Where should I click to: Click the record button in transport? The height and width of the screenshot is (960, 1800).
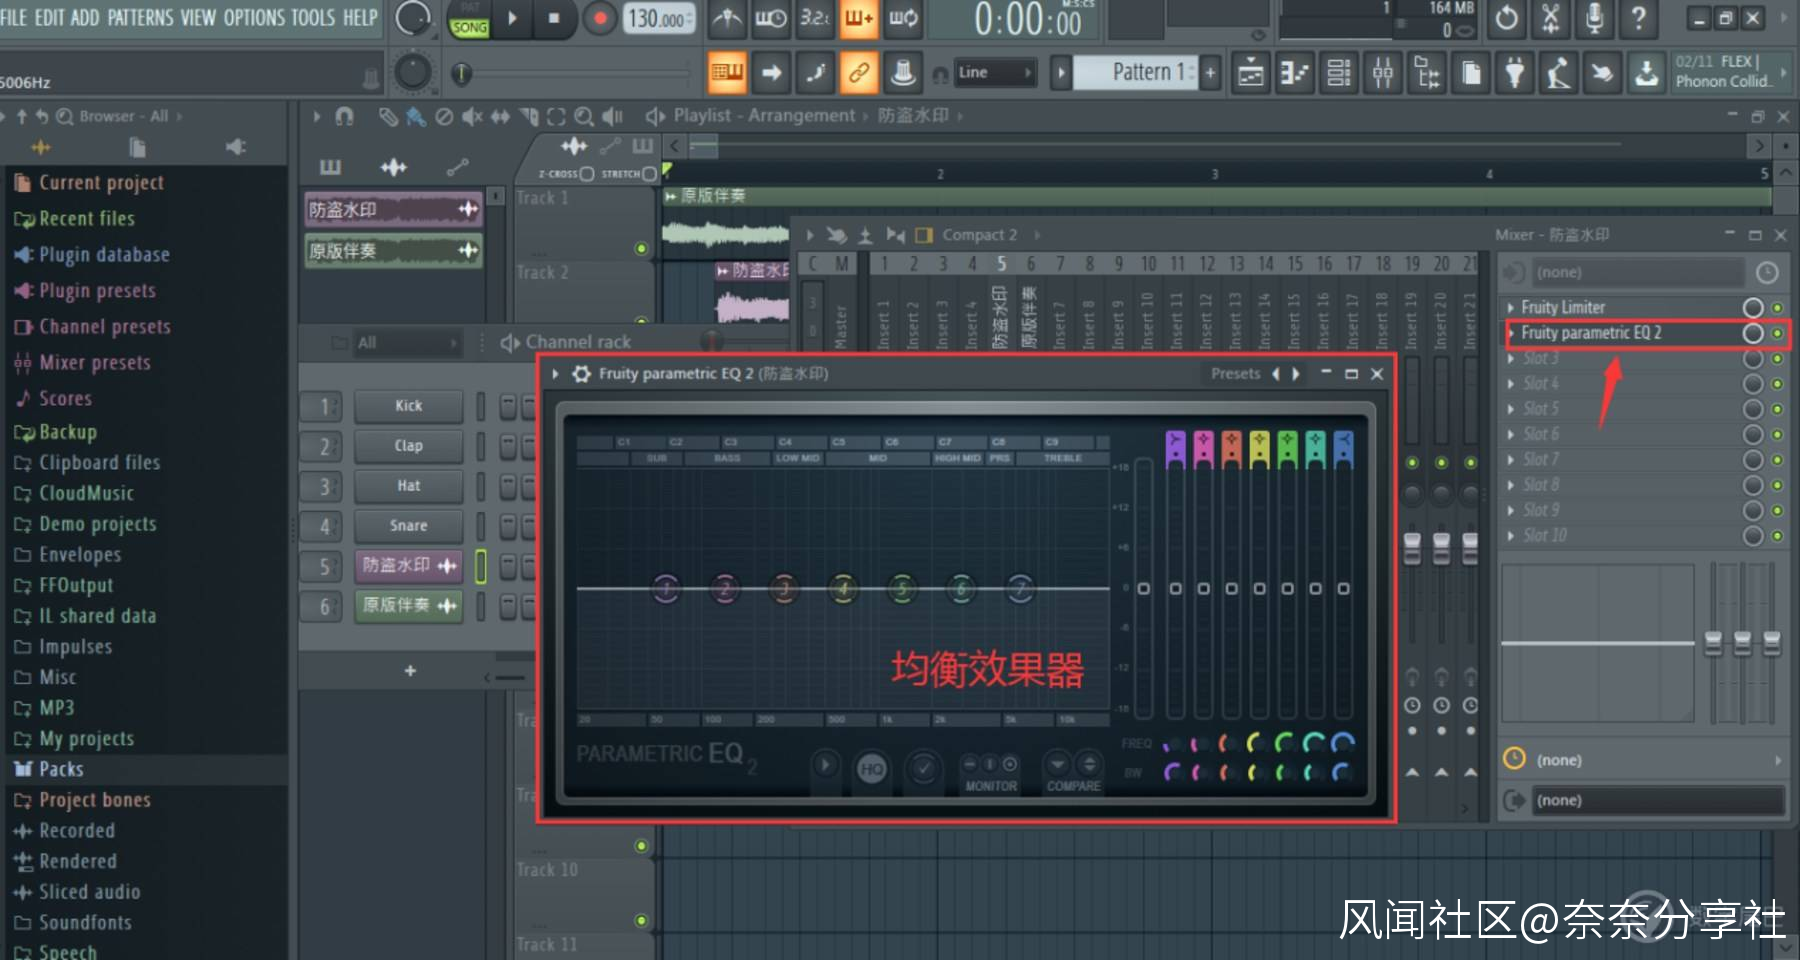tap(599, 18)
